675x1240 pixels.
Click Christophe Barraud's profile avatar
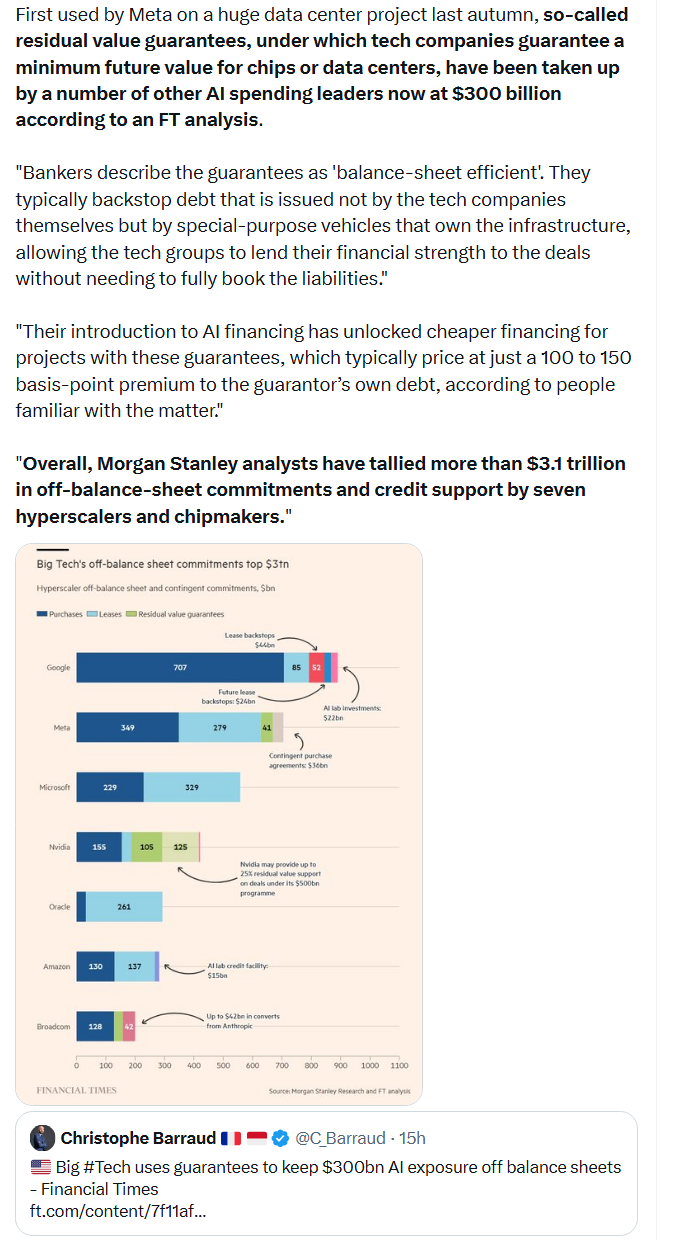pyautogui.click(x=42, y=1138)
